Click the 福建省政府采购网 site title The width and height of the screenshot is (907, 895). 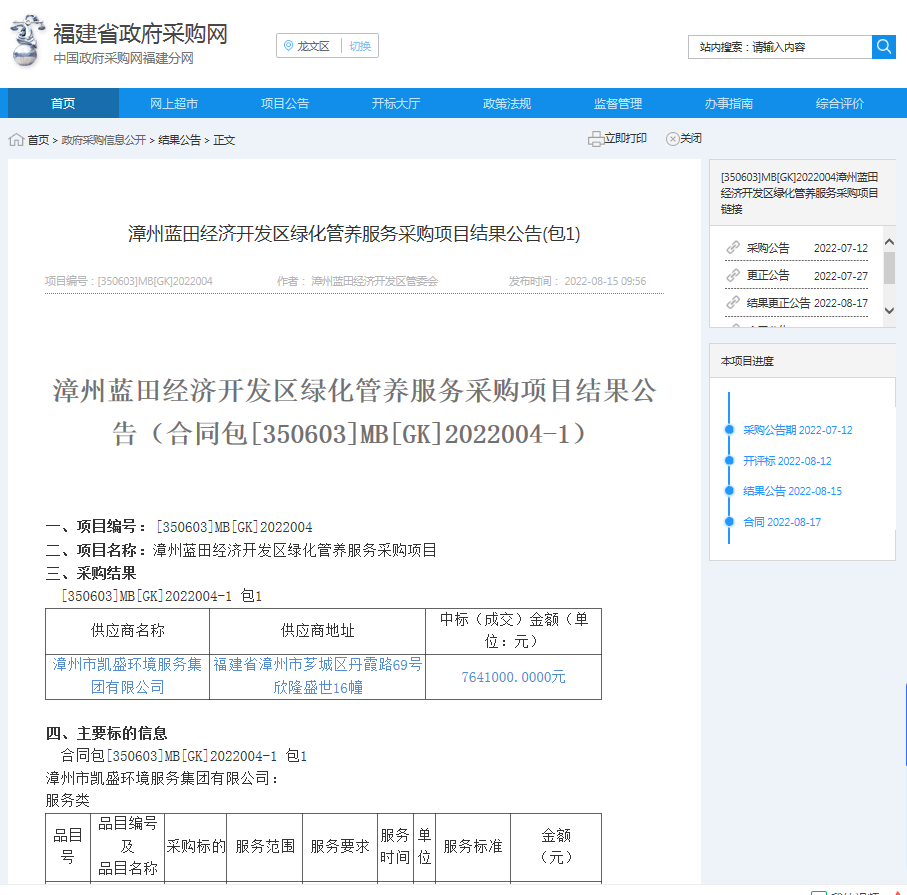tap(141, 34)
